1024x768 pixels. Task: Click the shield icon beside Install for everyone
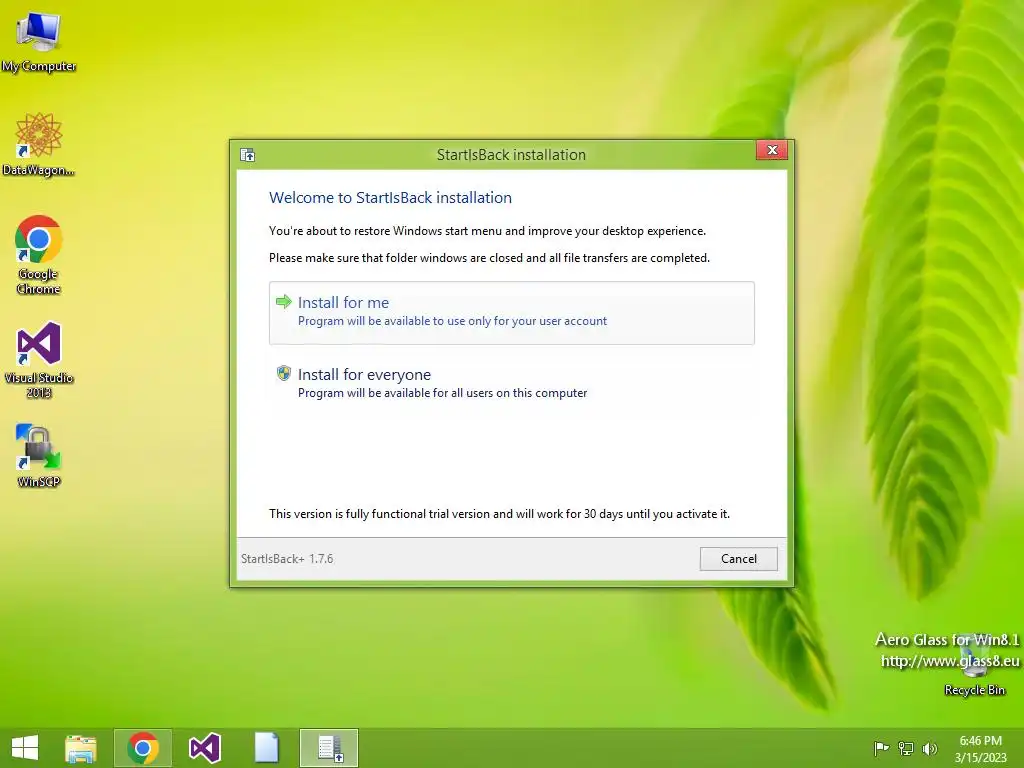click(x=283, y=373)
